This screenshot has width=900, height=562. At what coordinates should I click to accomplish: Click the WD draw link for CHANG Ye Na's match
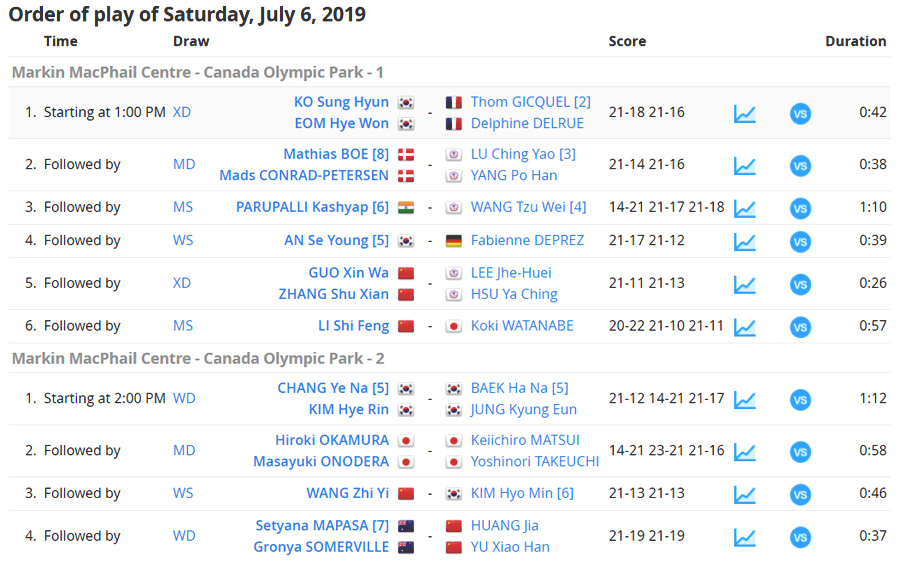tap(184, 398)
